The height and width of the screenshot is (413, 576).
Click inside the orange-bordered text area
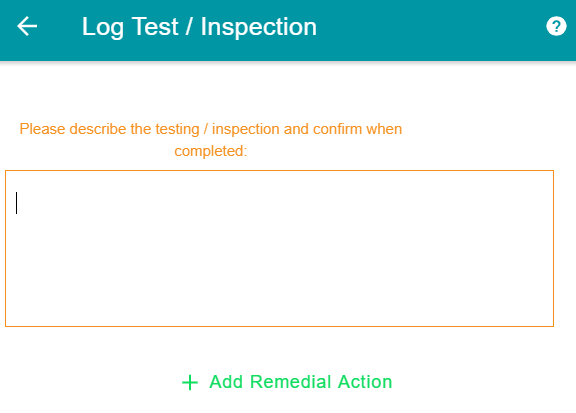[x=279, y=248]
